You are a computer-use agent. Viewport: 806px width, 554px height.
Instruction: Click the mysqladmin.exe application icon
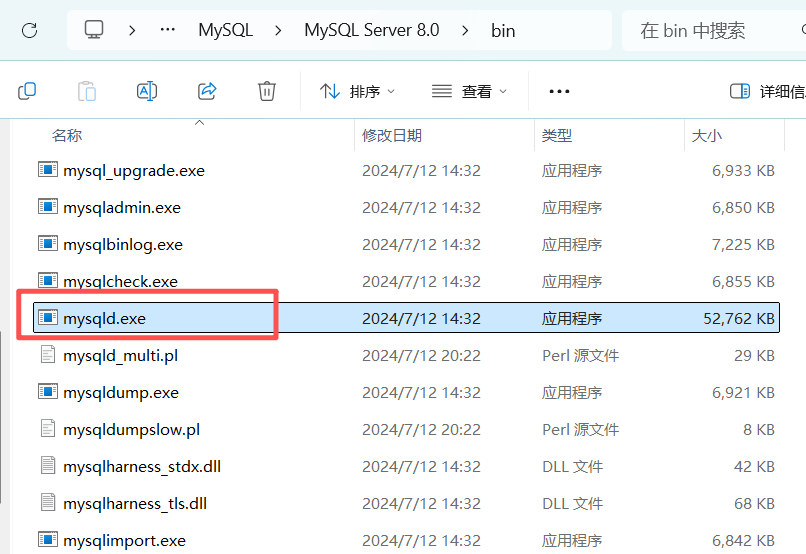pyautogui.click(x=48, y=206)
